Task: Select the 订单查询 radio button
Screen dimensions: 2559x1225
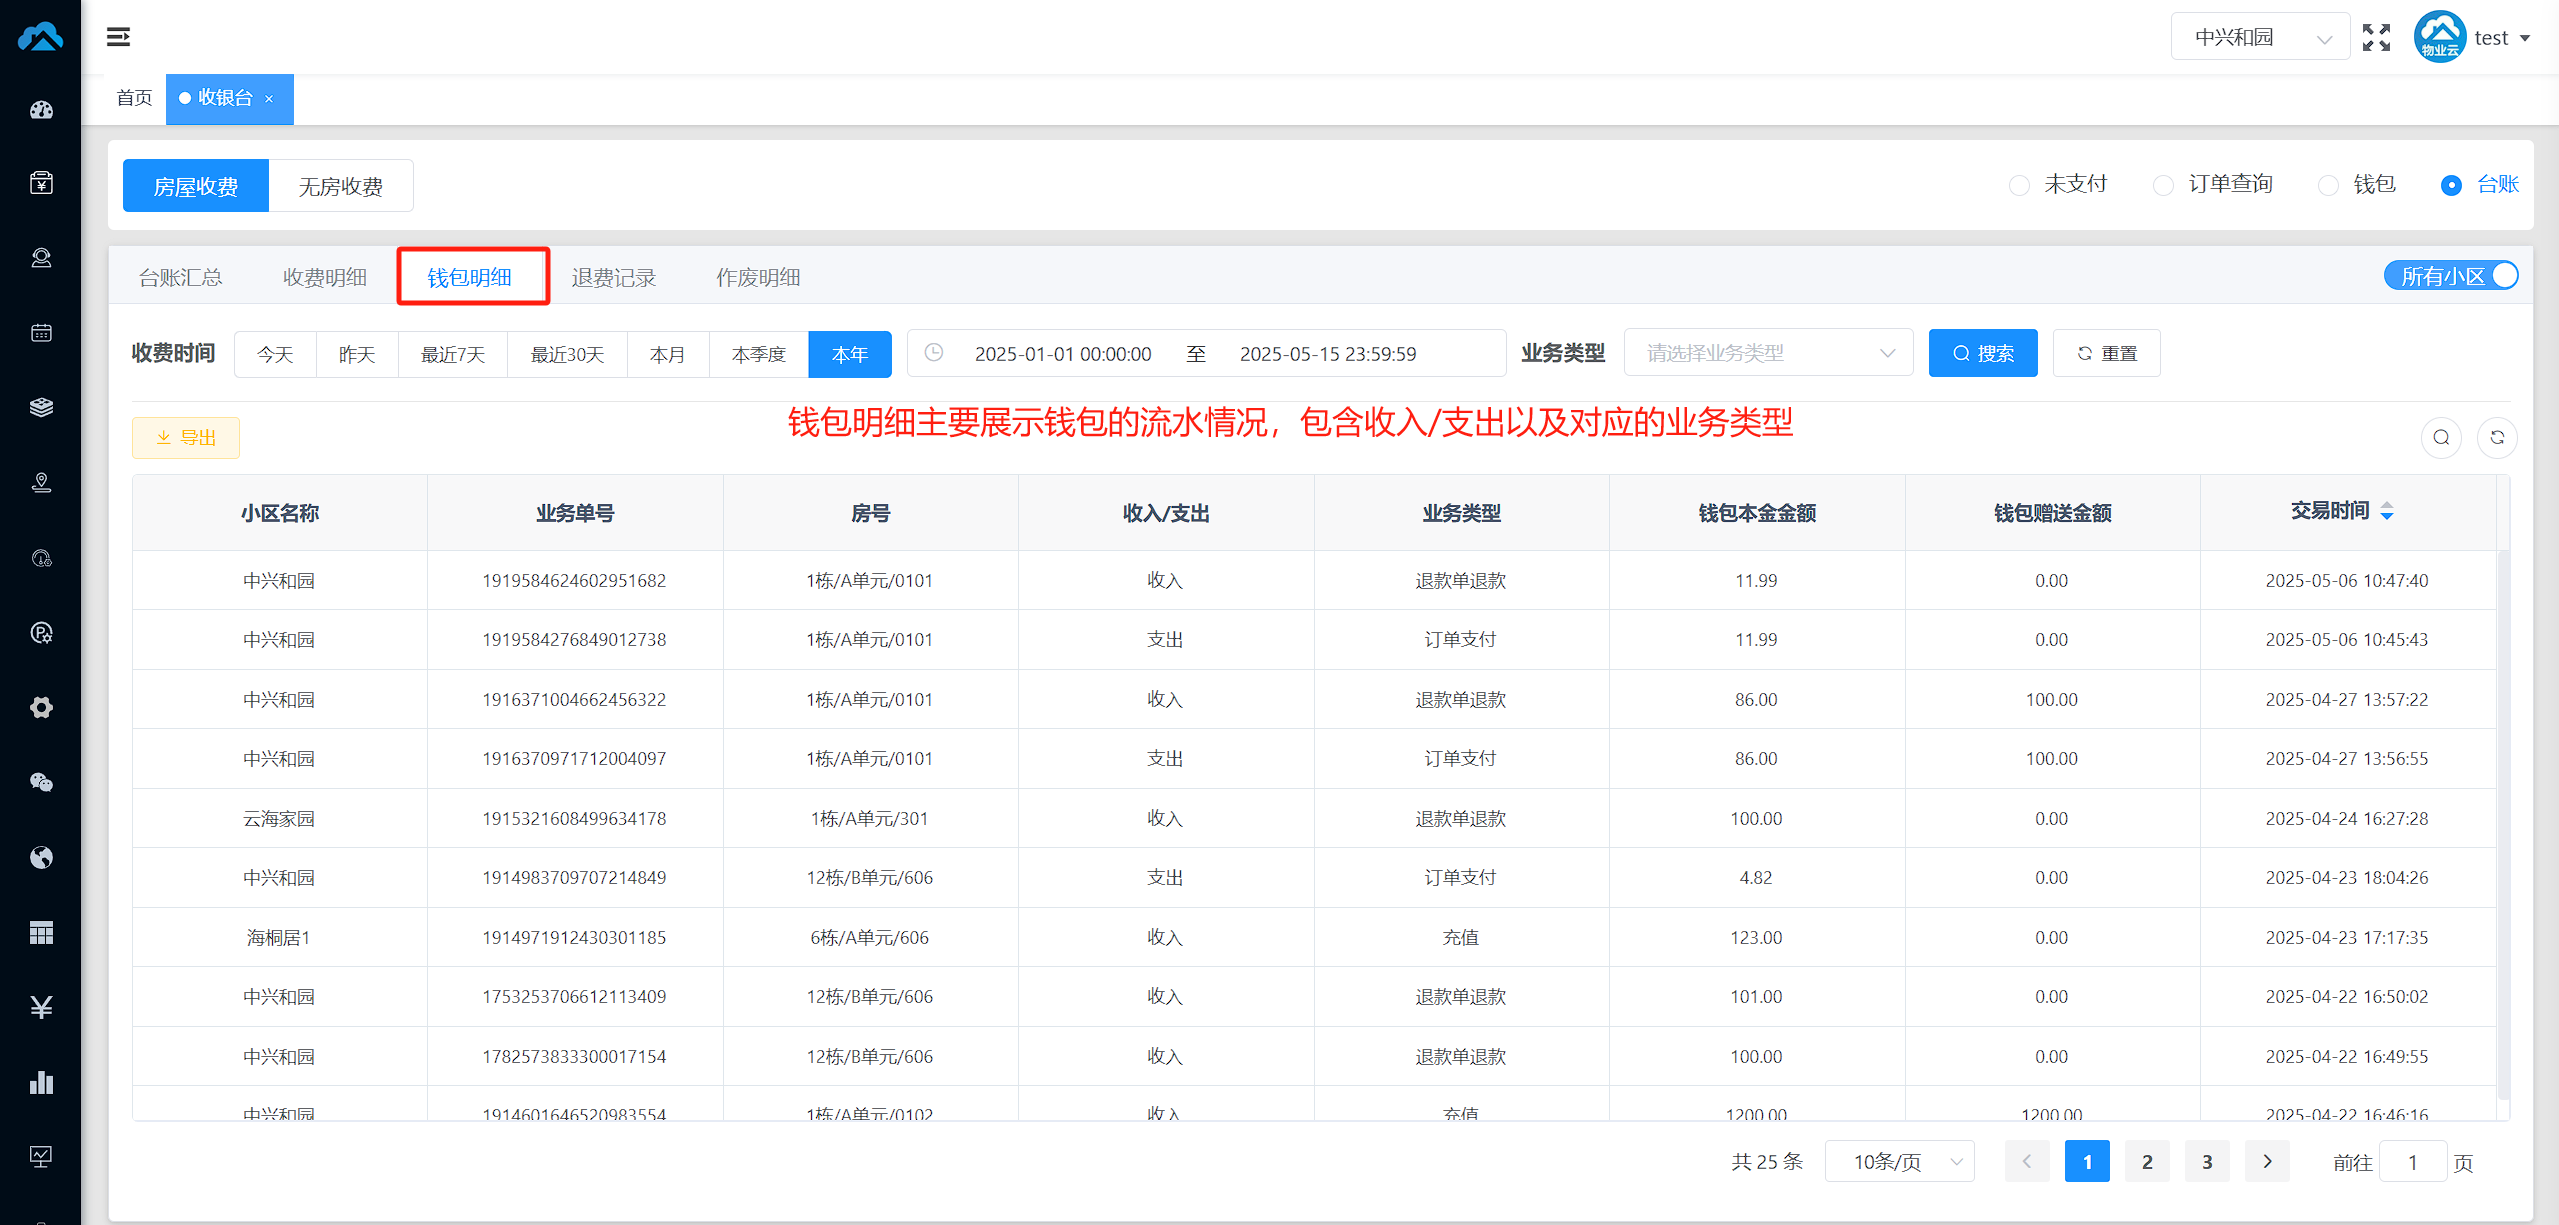Action: point(2163,185)
